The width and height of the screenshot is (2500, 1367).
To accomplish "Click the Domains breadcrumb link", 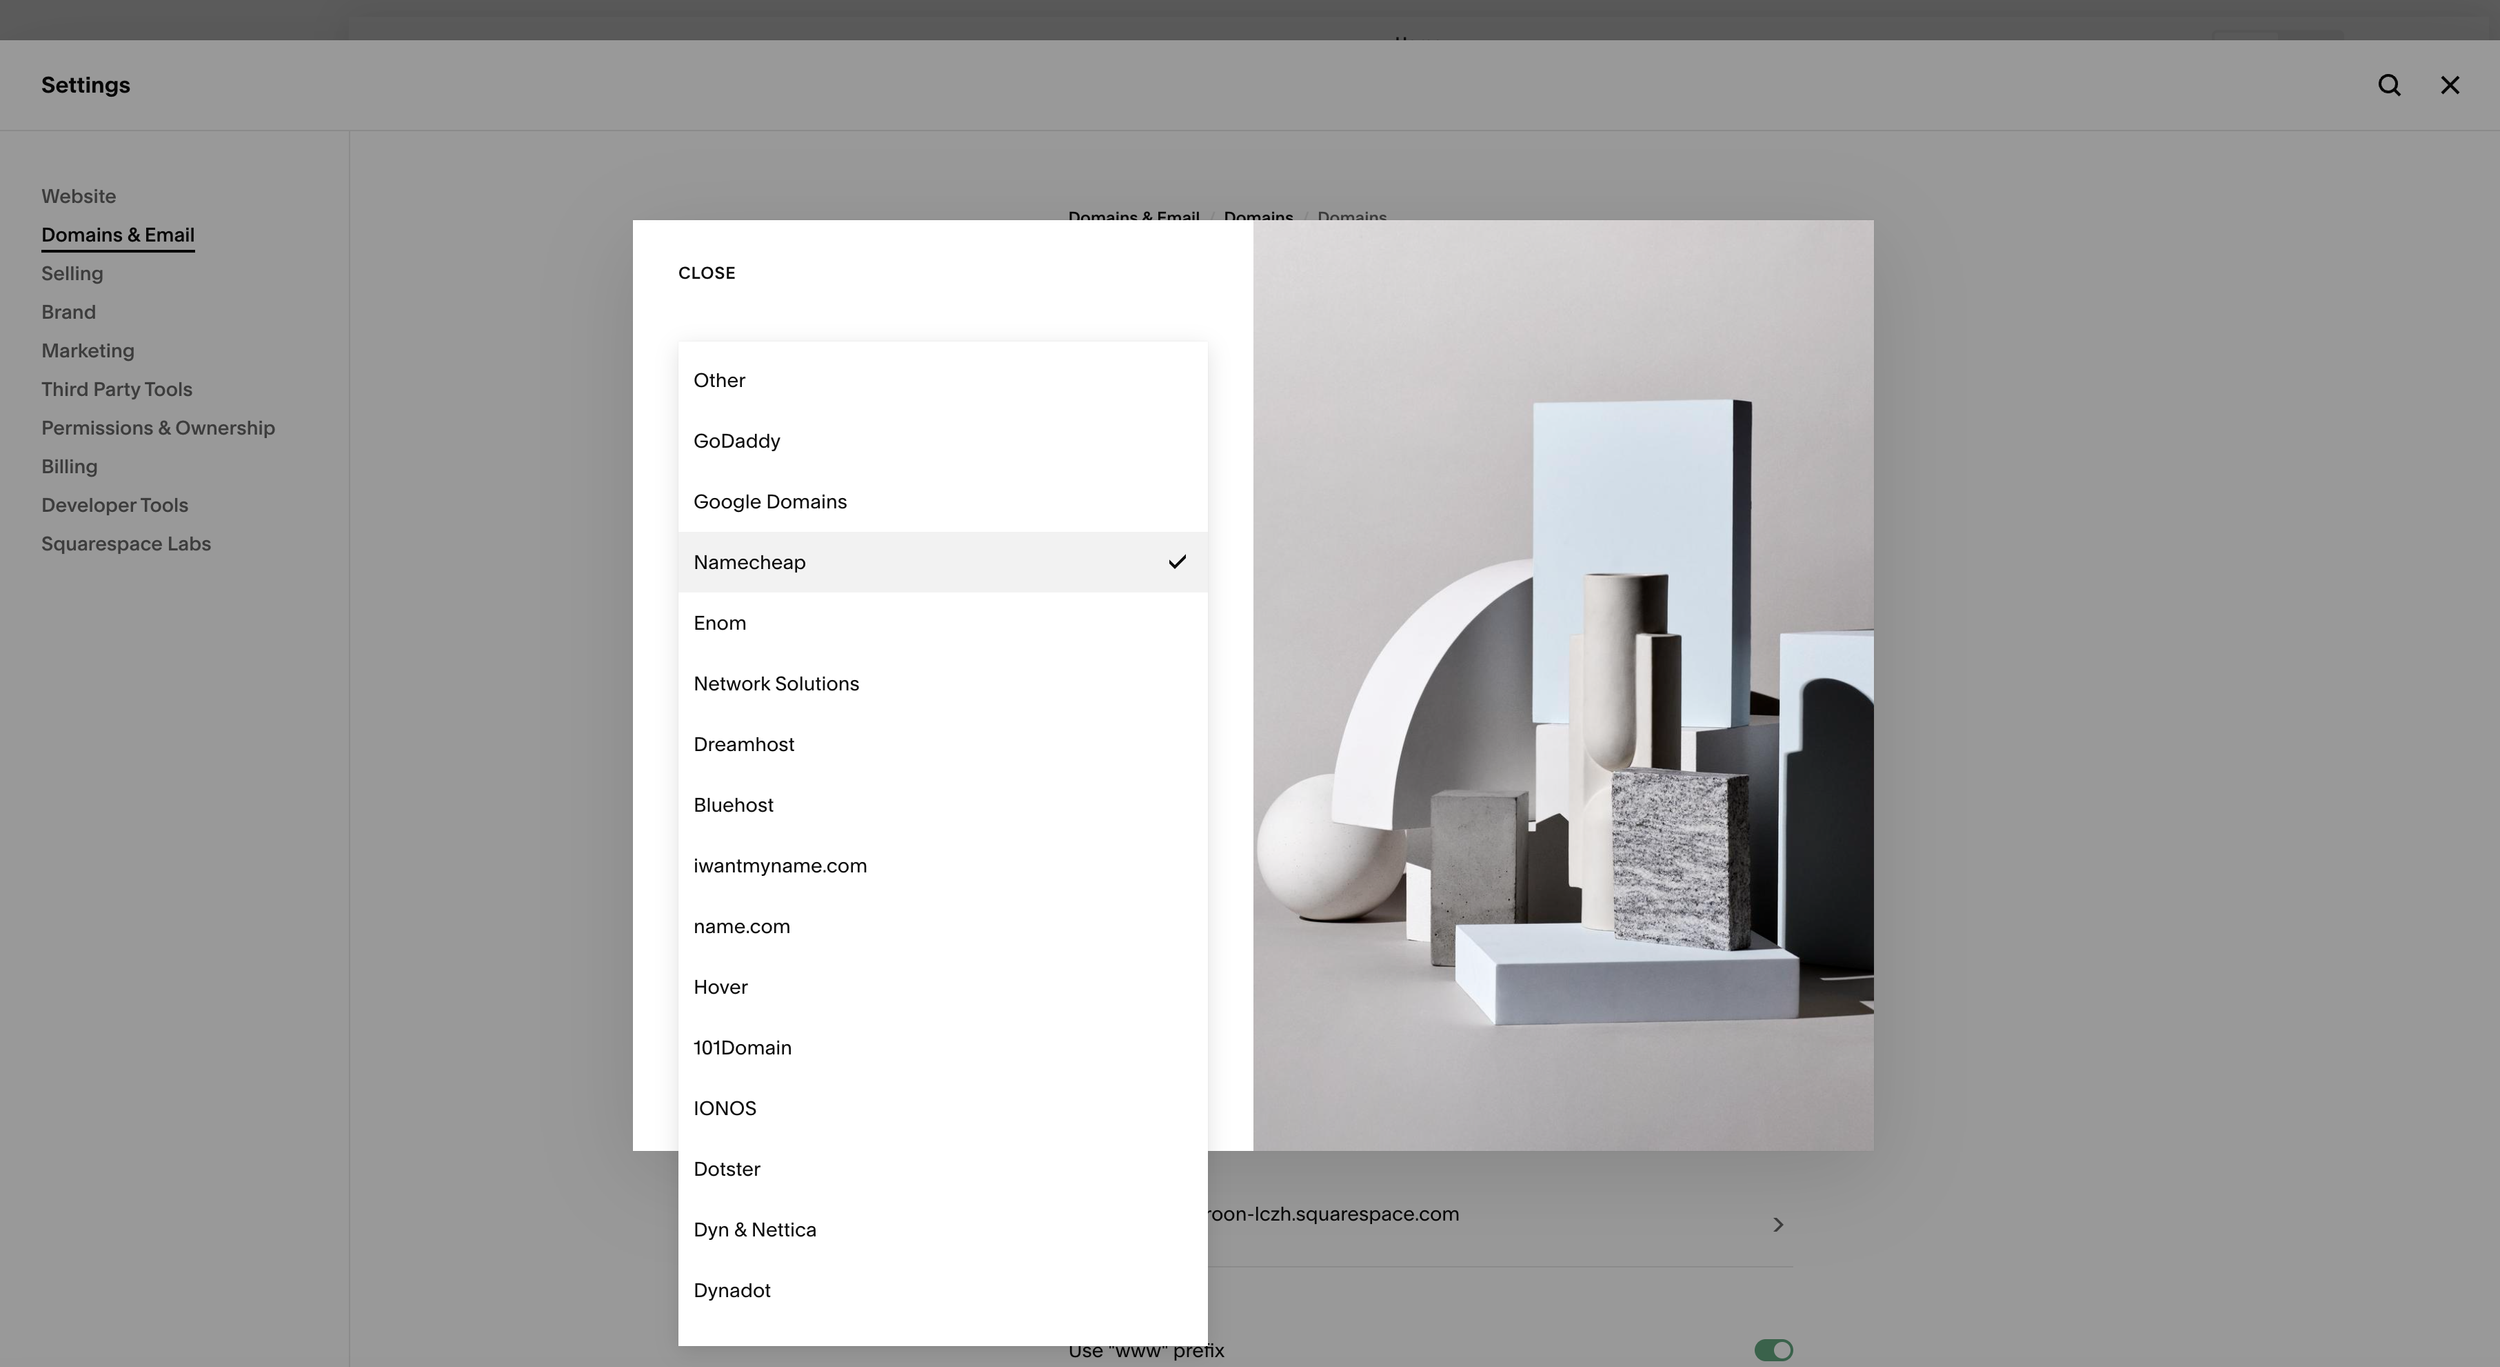I will tap(1257, 216).
